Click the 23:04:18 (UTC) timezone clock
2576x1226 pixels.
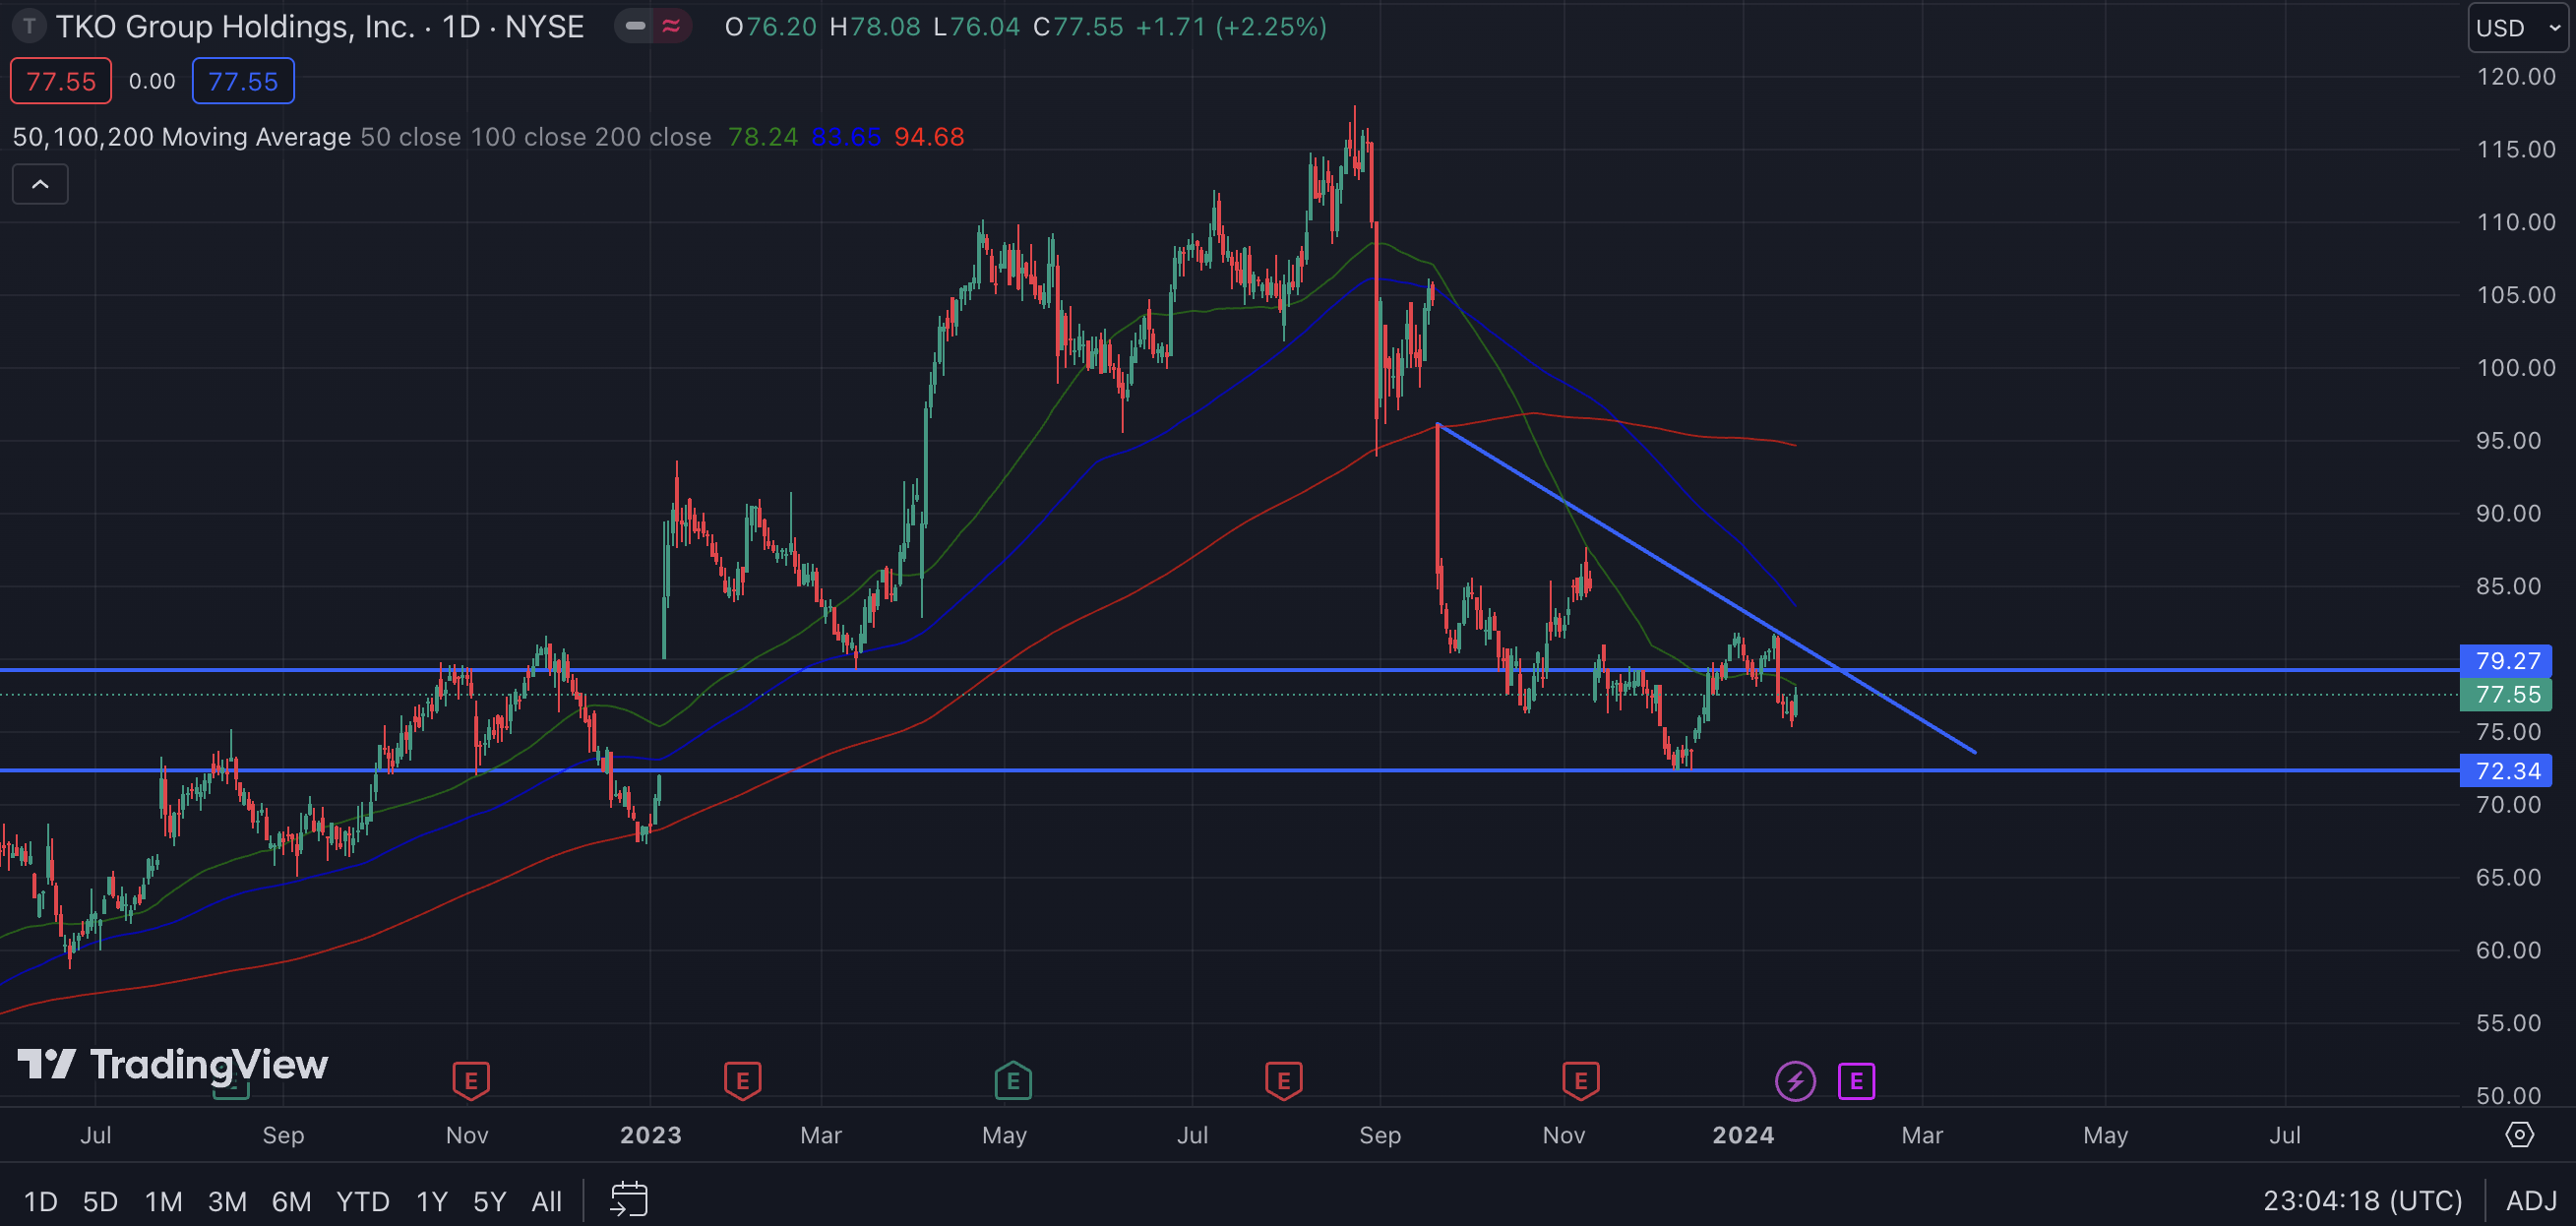2362,1200
